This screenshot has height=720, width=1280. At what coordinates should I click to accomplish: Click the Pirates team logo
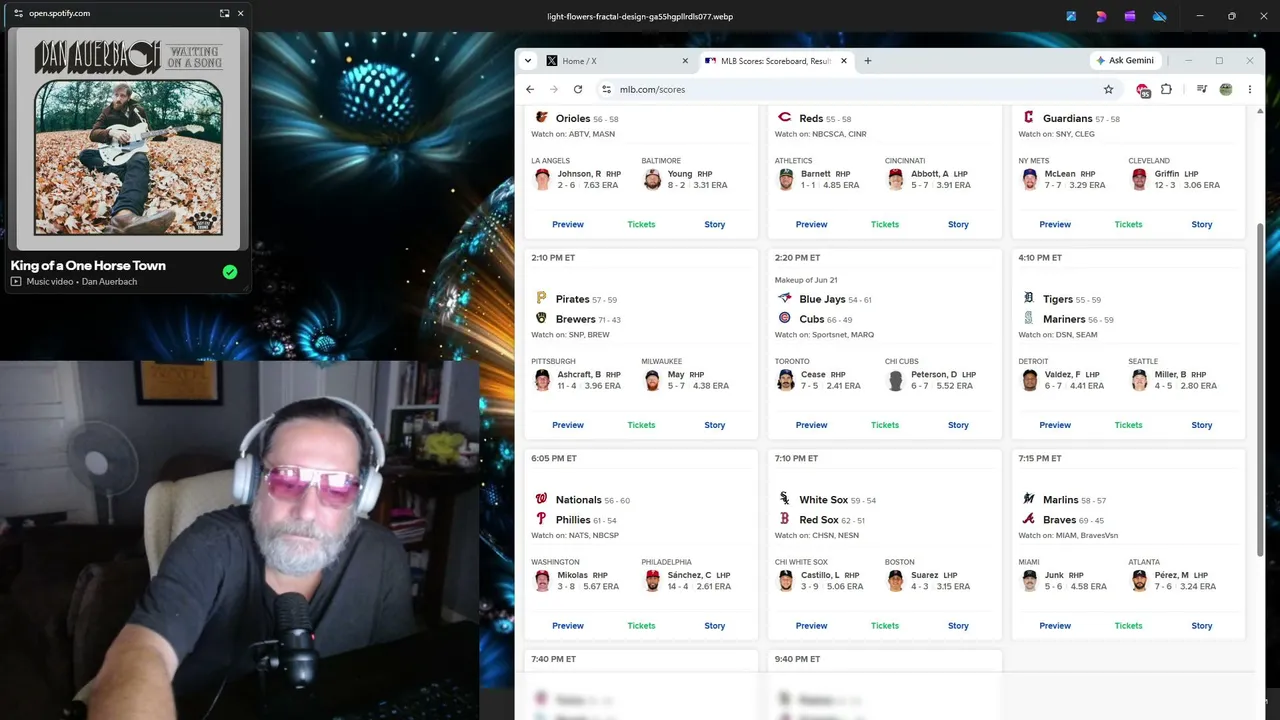(542, 299)
